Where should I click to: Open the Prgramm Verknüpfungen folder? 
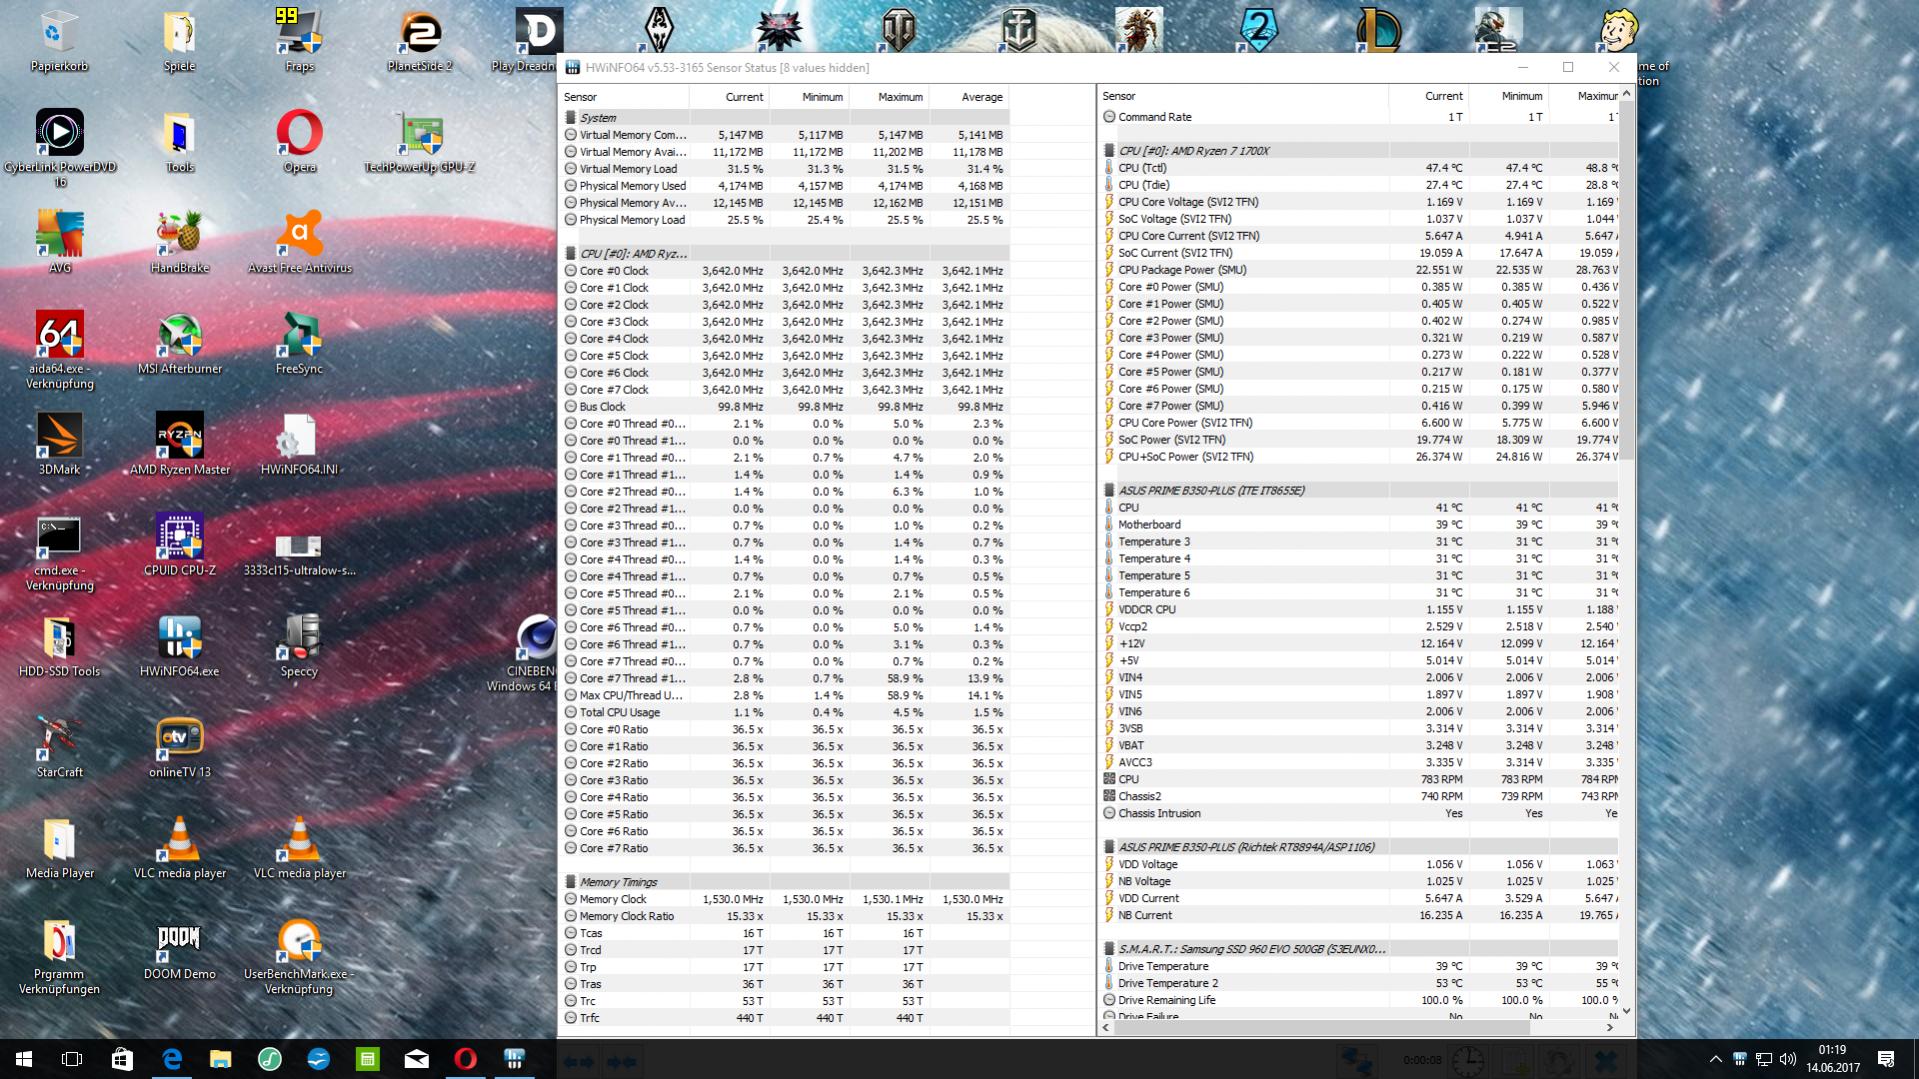point(59,957)
